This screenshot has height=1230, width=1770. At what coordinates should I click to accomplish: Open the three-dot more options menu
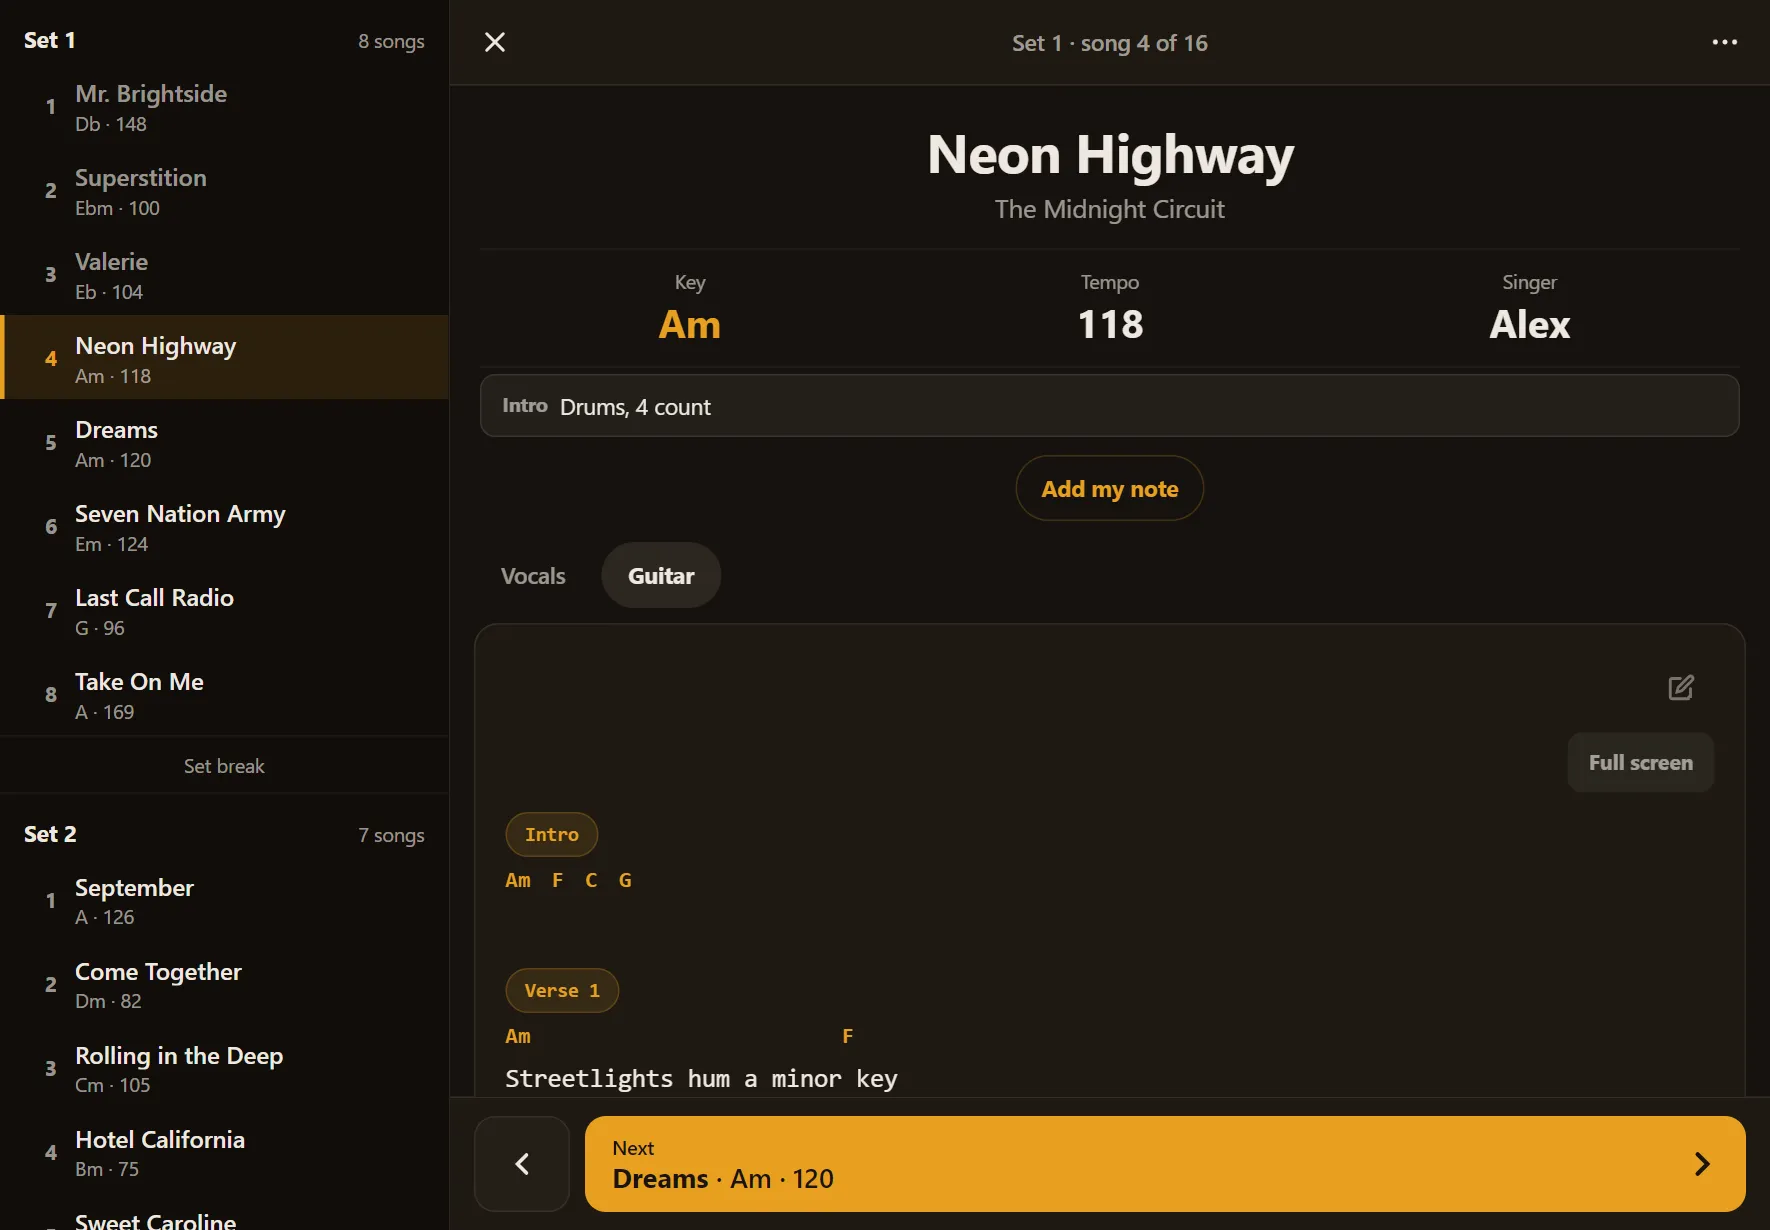click(1724, 42)
